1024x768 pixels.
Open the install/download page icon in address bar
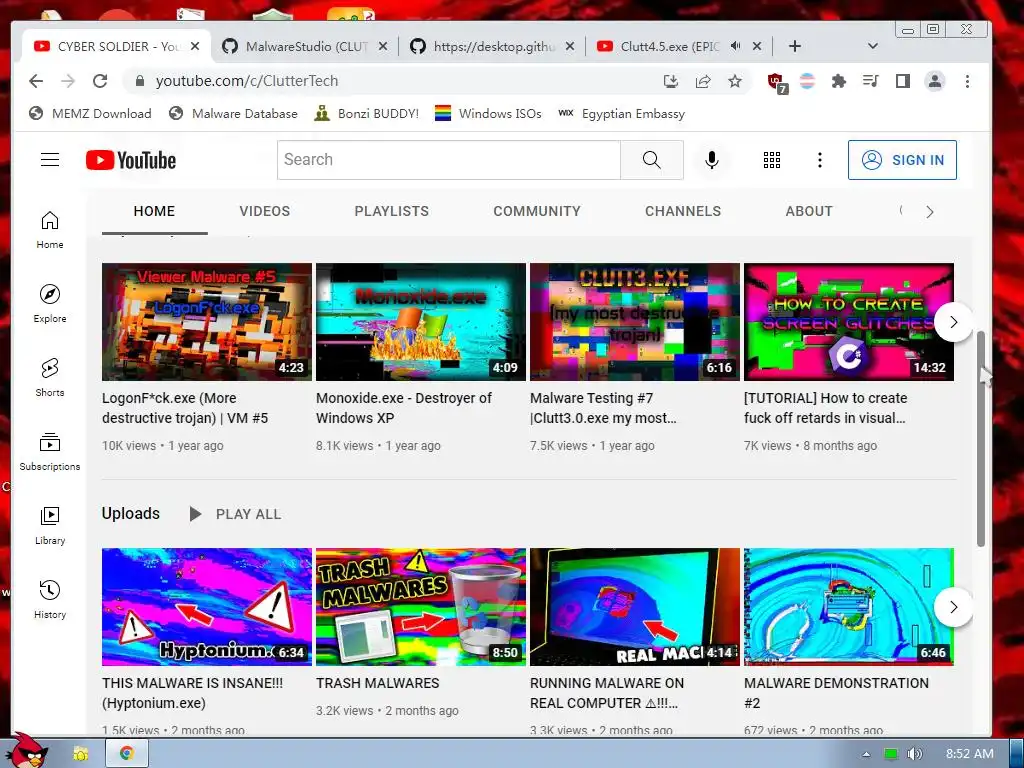point(671,81)
